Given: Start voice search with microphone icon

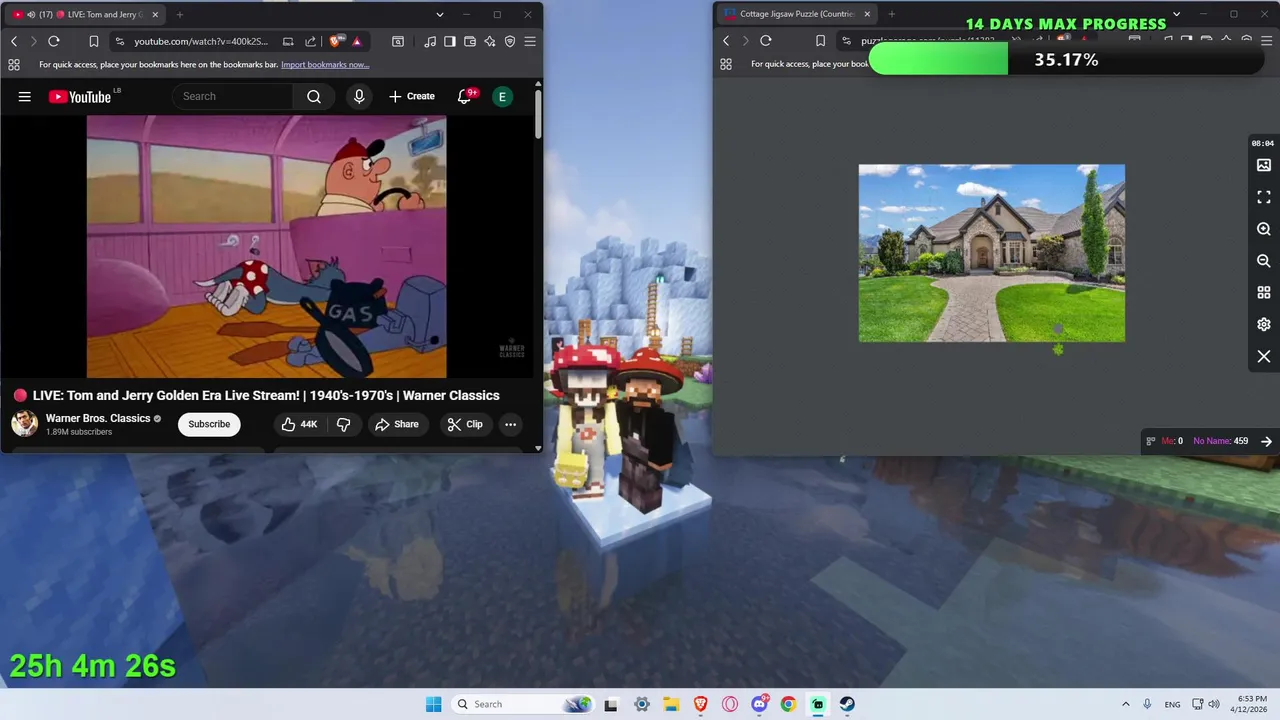Looking at the screenshot, I should [x=359, y=96].
